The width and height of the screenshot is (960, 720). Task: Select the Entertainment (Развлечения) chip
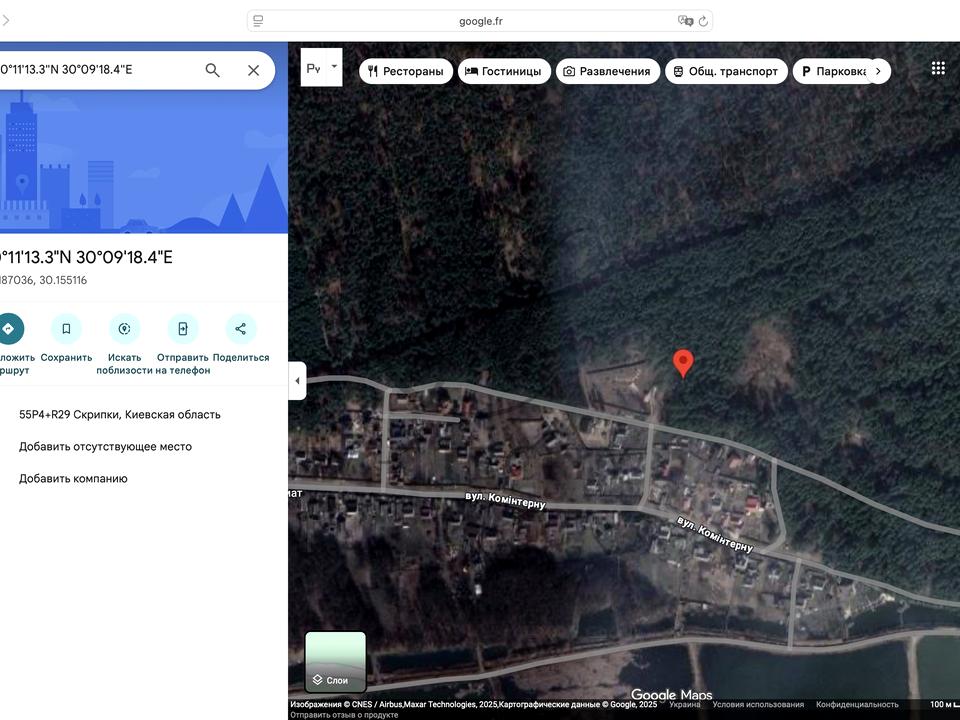tap(607, 71)
